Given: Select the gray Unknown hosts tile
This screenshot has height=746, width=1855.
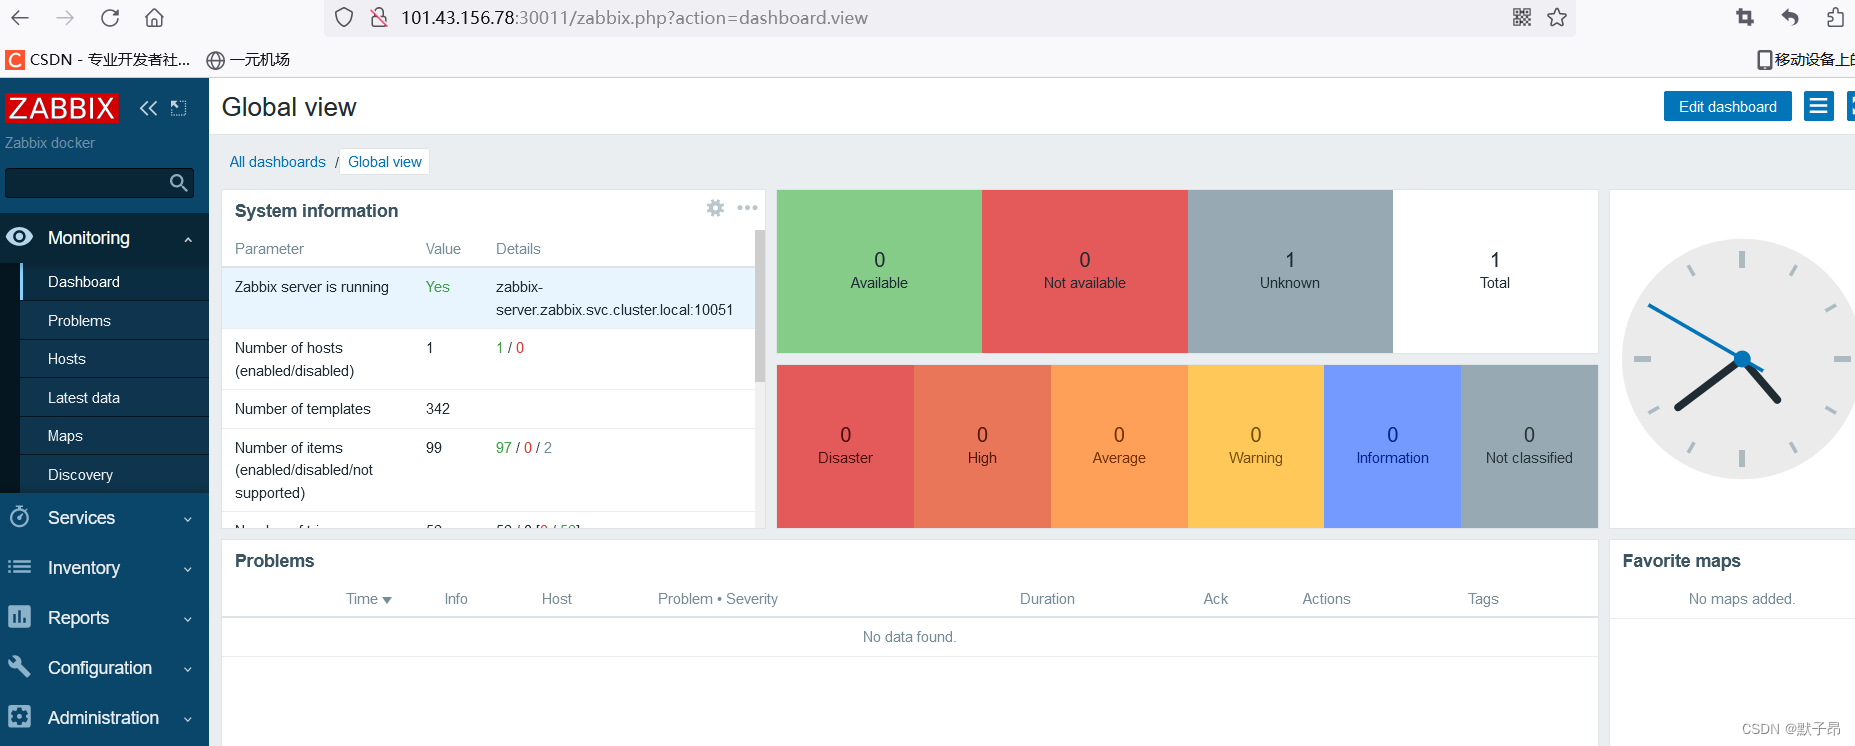Looking at the screenshot, I should tap(1290, 271).
